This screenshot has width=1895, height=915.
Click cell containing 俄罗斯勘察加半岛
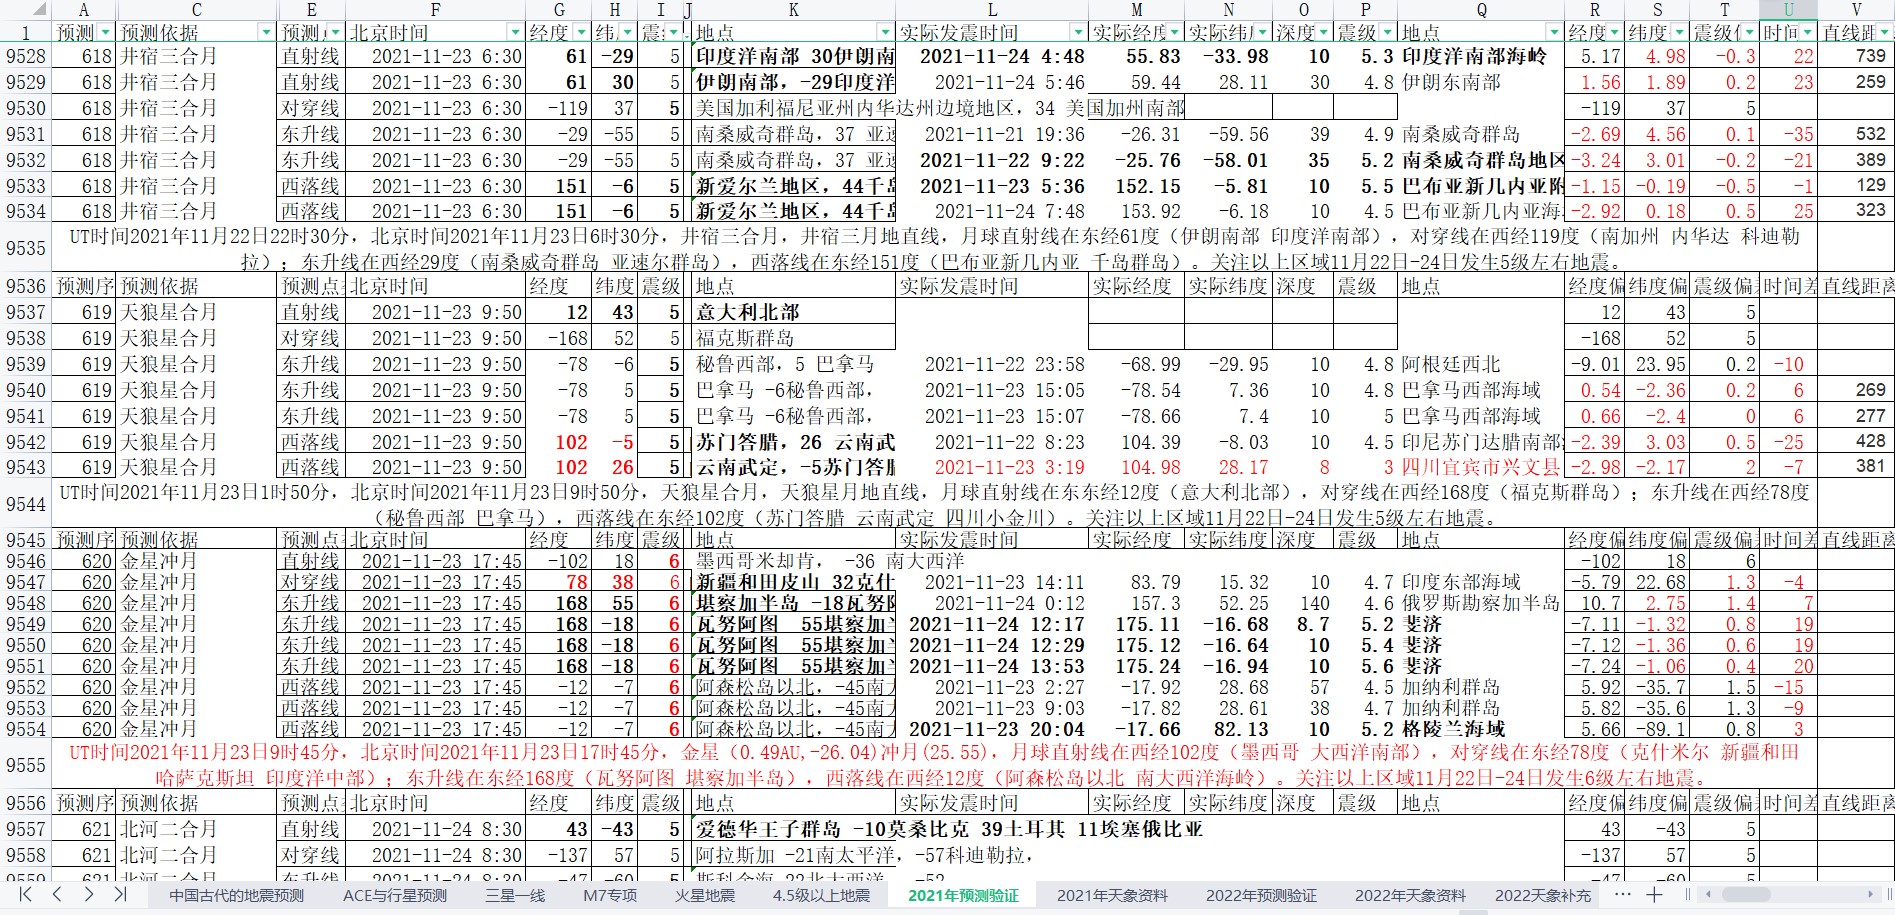[x=1481, y=603]
